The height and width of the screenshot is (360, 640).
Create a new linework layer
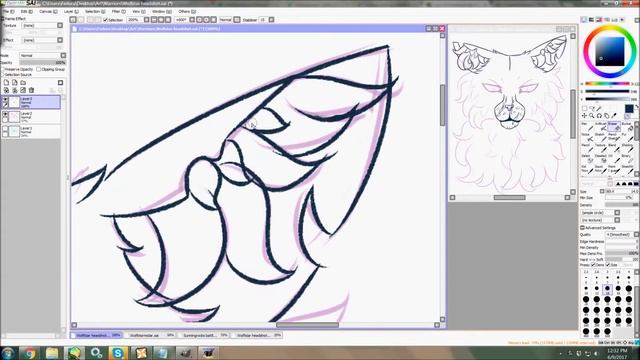[14, 82]
